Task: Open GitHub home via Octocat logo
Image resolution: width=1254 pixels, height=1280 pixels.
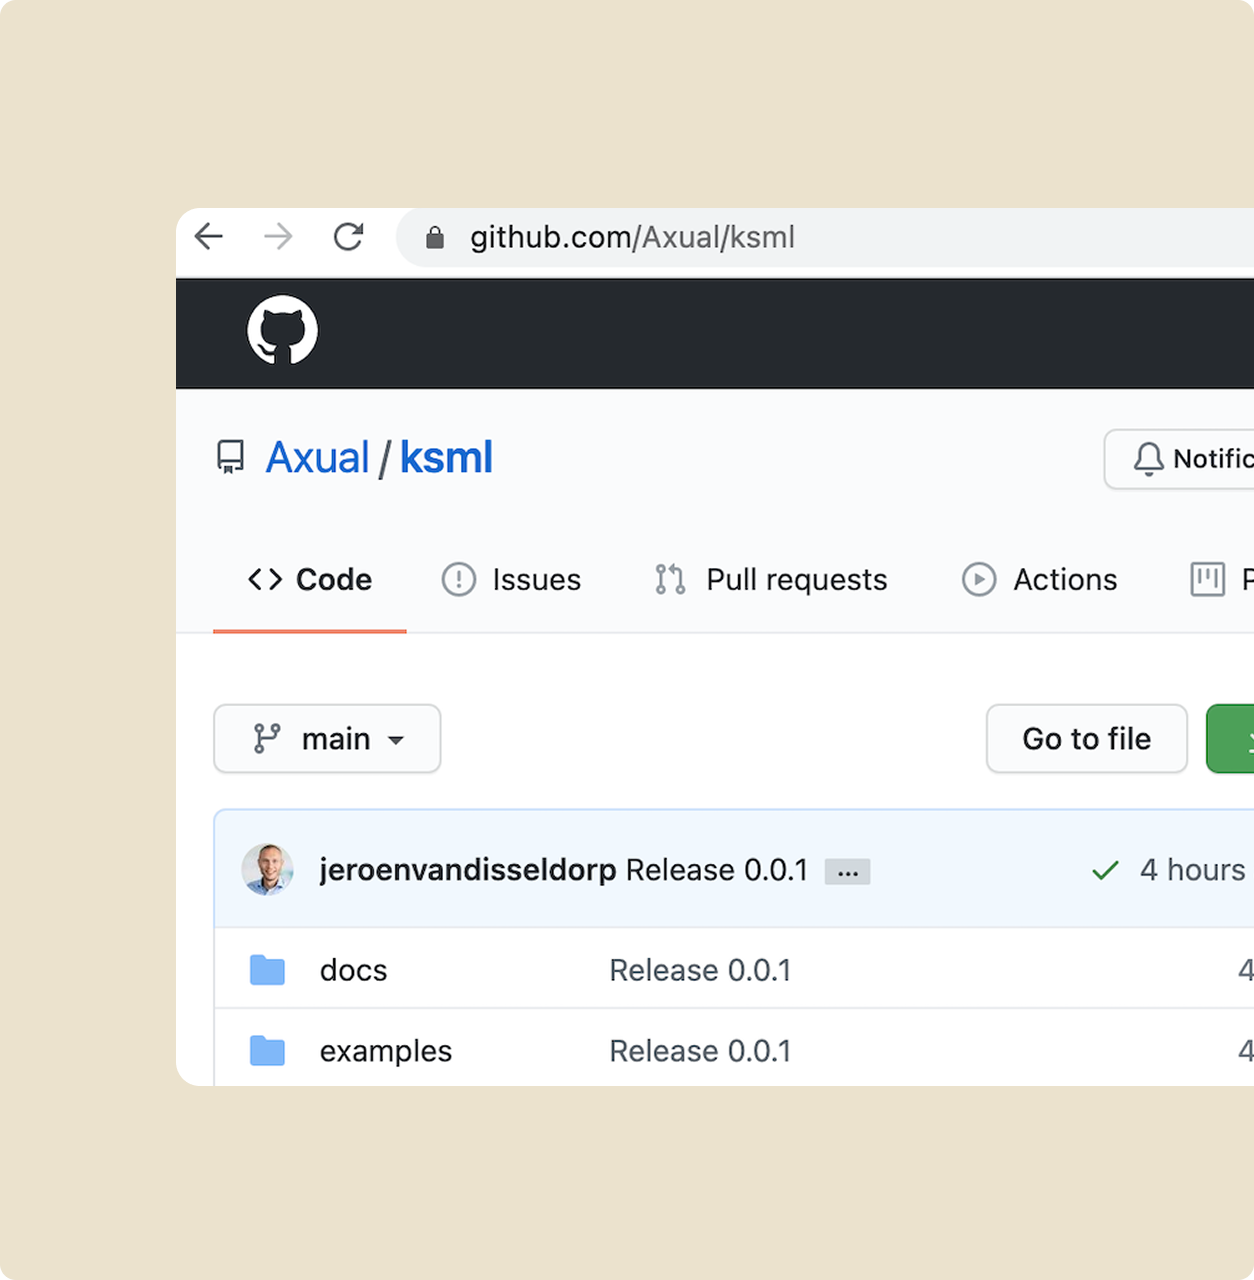Action: tap(283, 330)
